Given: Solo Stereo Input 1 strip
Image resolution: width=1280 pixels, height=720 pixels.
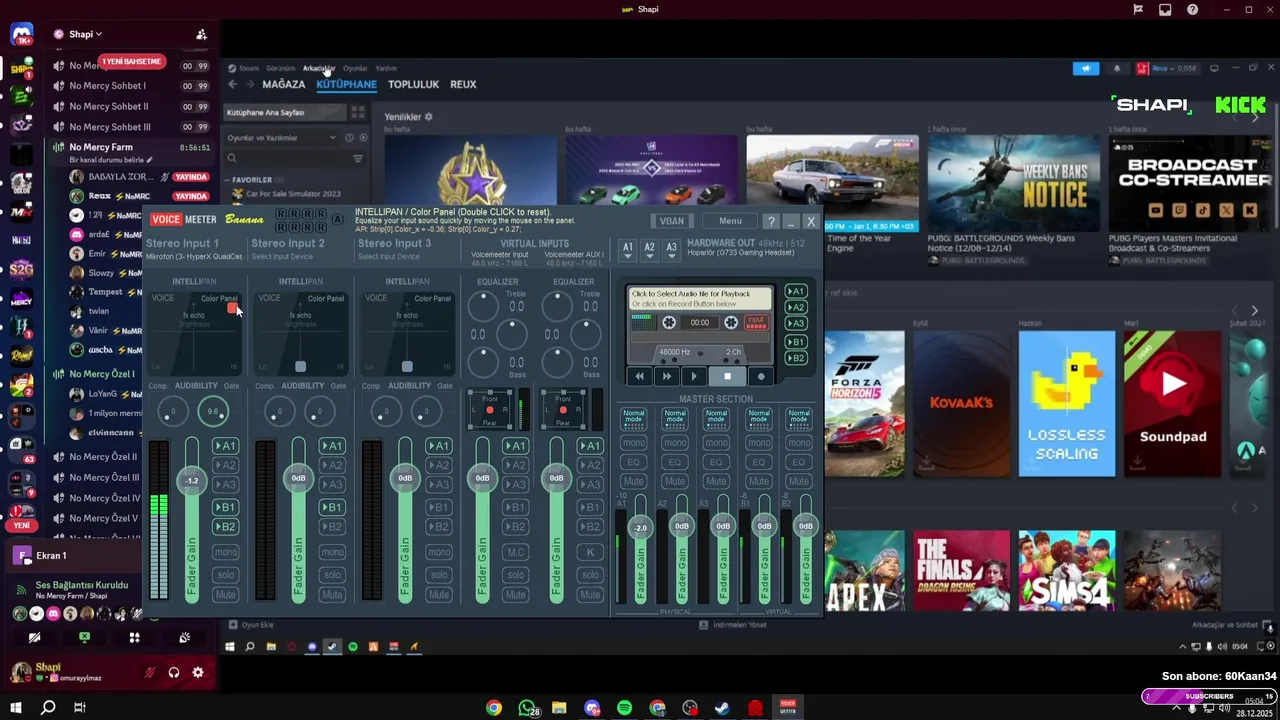Looking at the screenshot, I should point(226,575).
